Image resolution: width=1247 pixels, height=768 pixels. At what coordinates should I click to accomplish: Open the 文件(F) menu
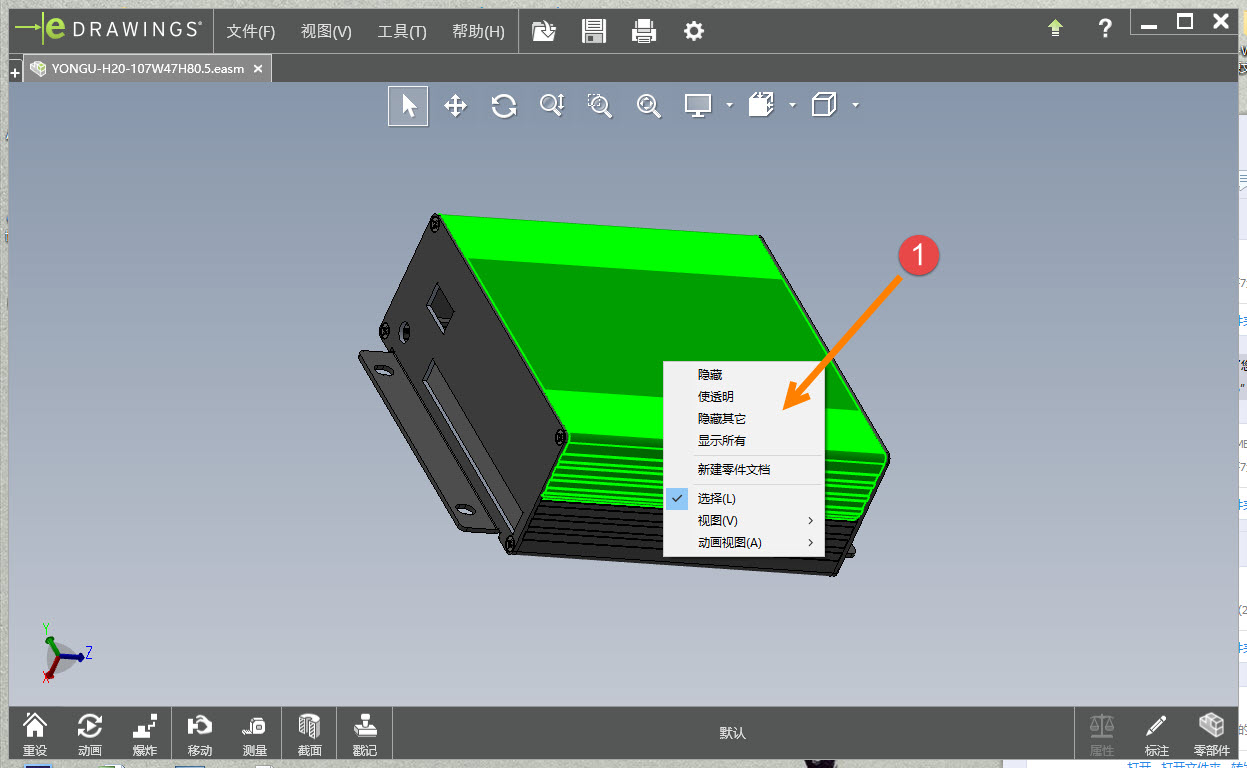coord(250,31)
